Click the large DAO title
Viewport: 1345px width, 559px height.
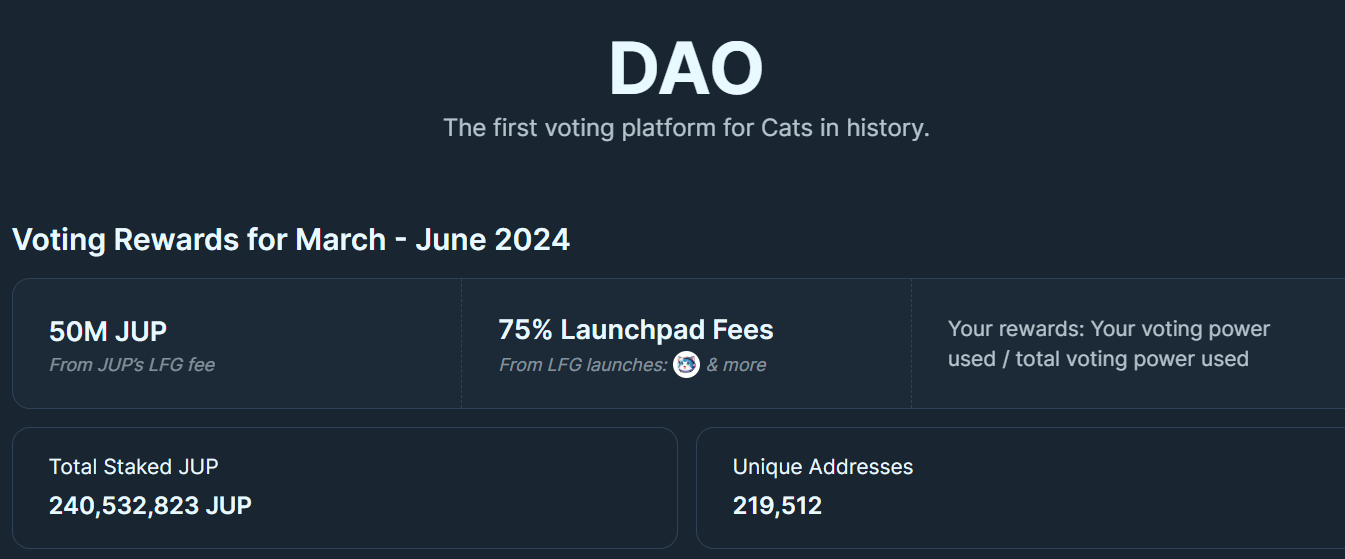click(686, 70)
